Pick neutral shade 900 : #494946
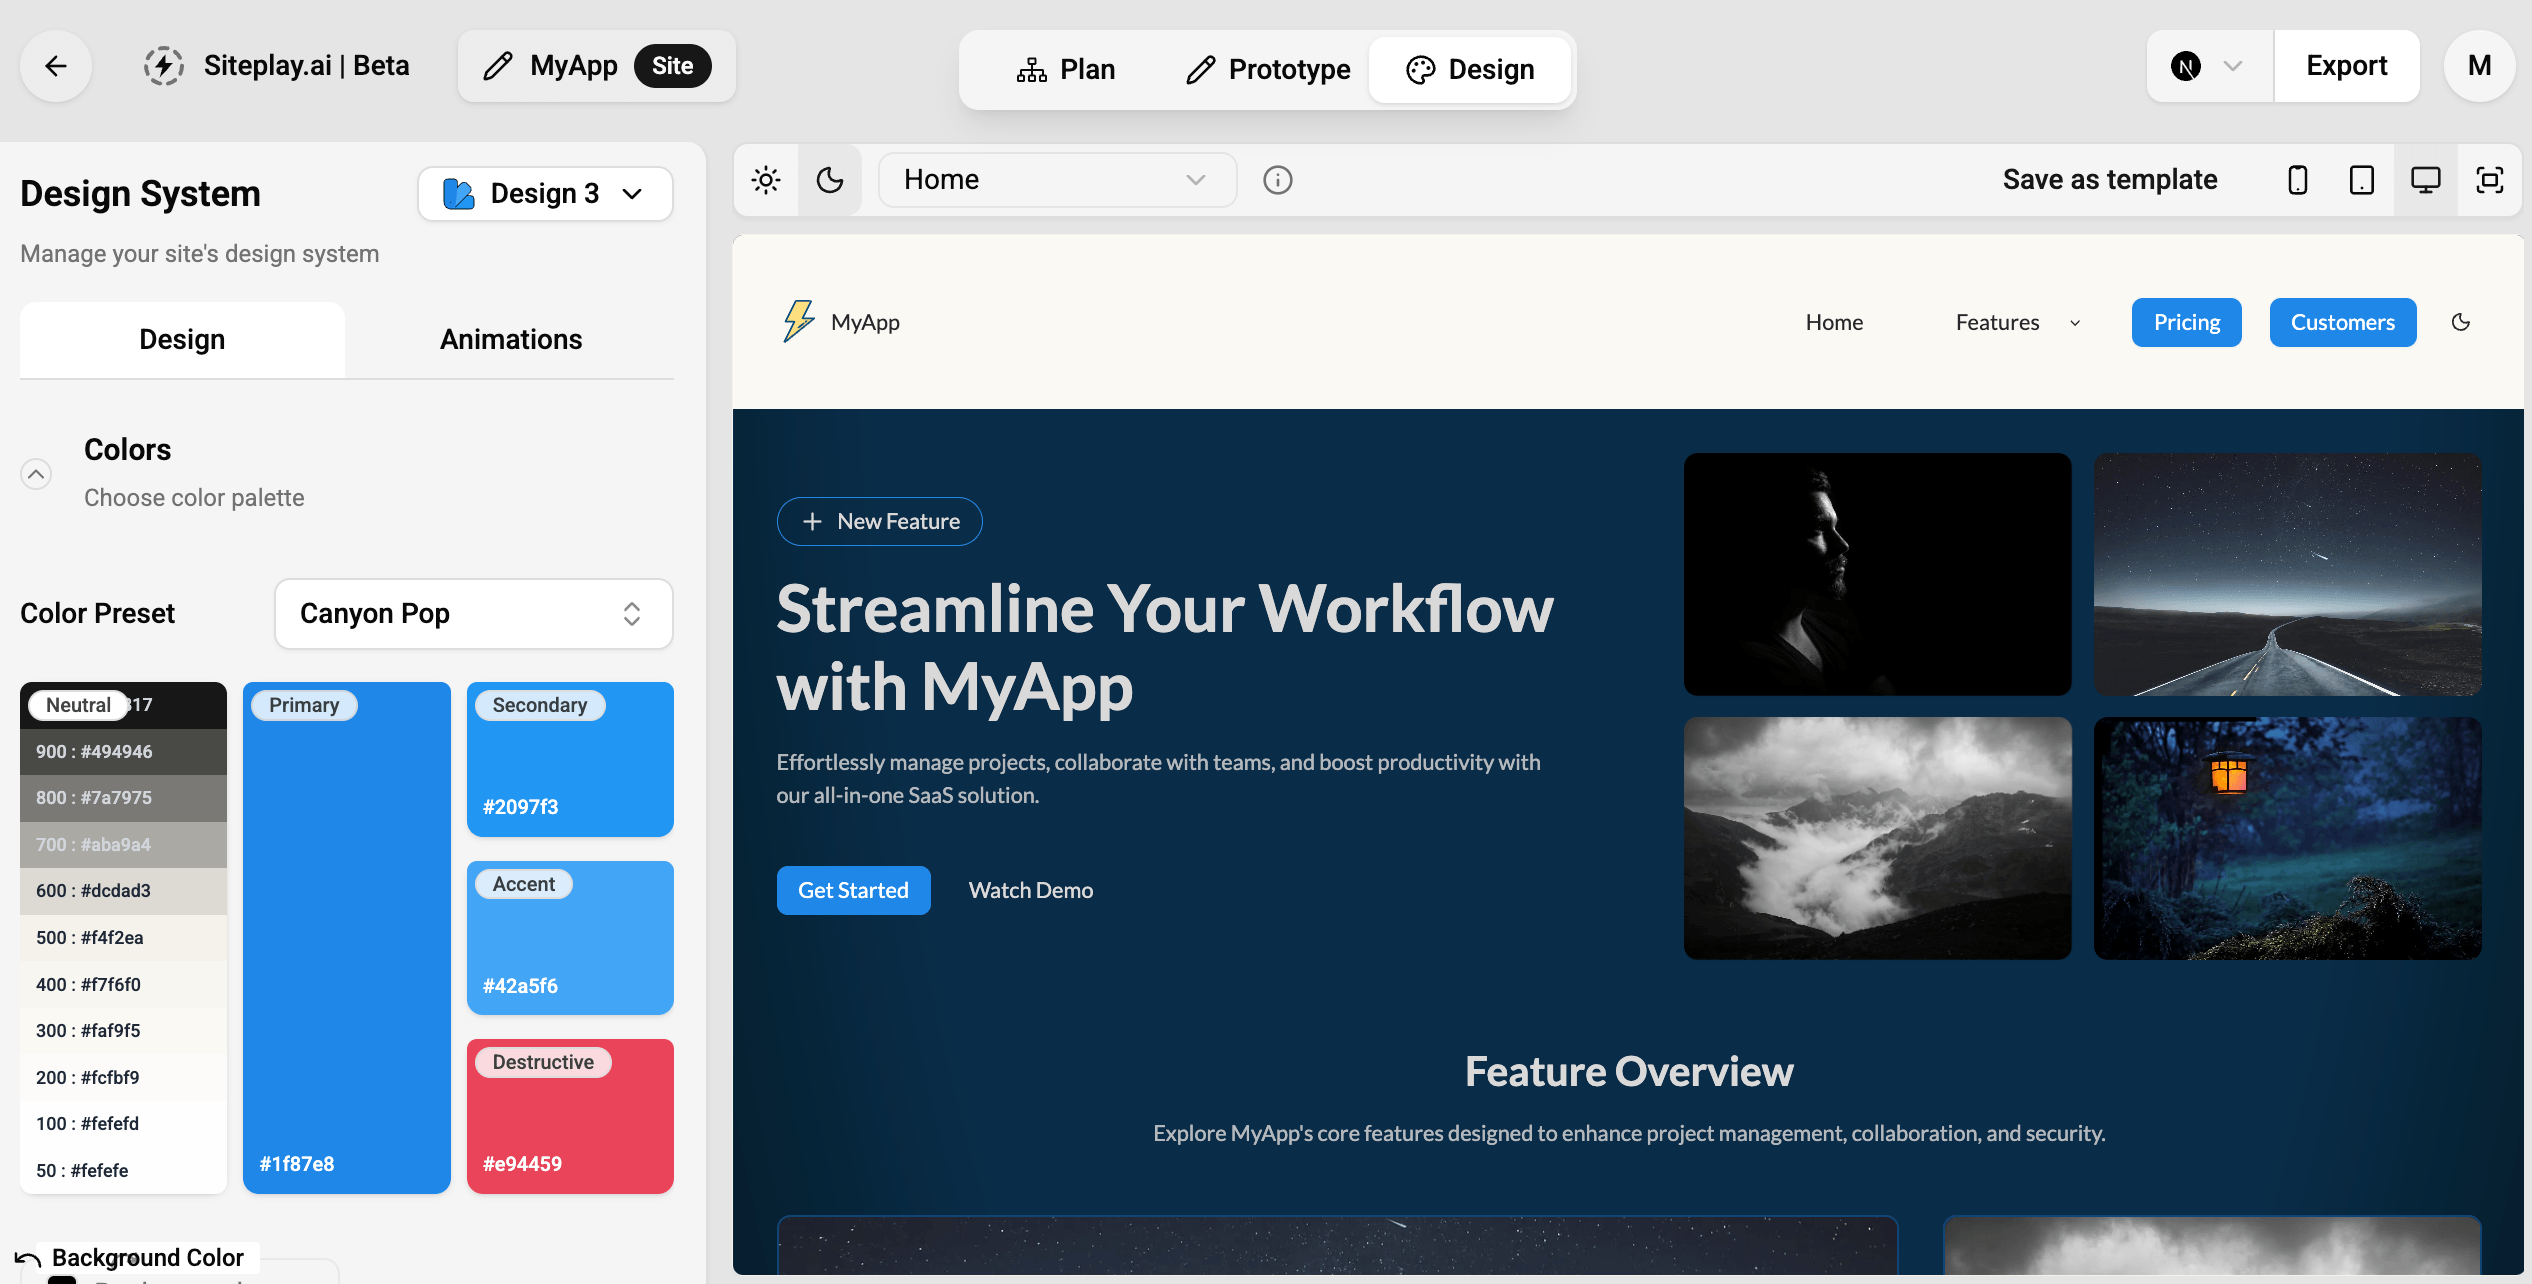This screenshot has width=2532, height=1284. point(123,752)
